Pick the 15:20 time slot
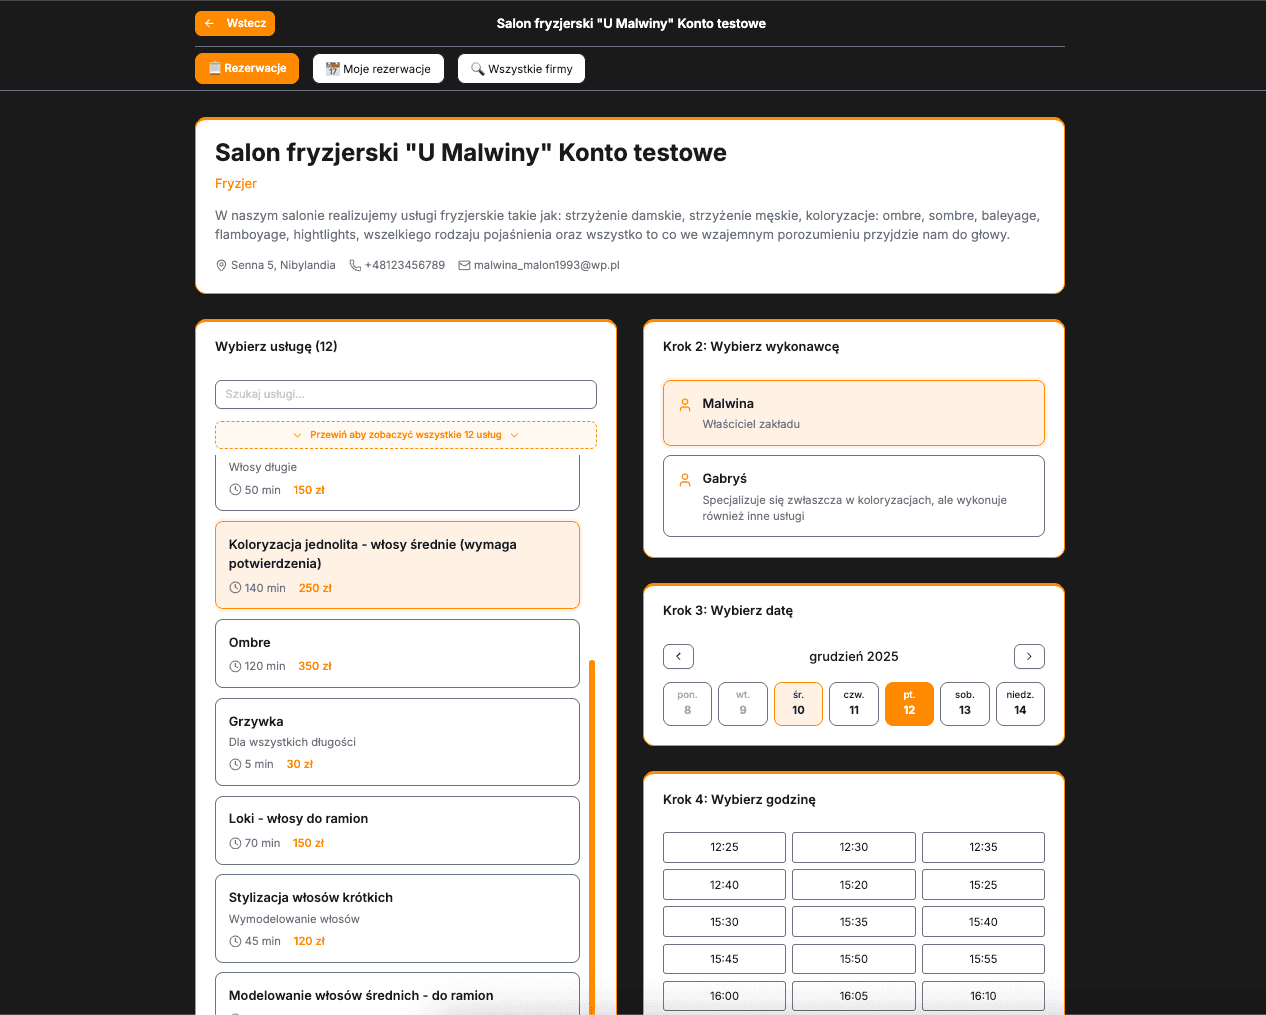Viewport: 1266px width, 1015px height. [x=853, y=885]
